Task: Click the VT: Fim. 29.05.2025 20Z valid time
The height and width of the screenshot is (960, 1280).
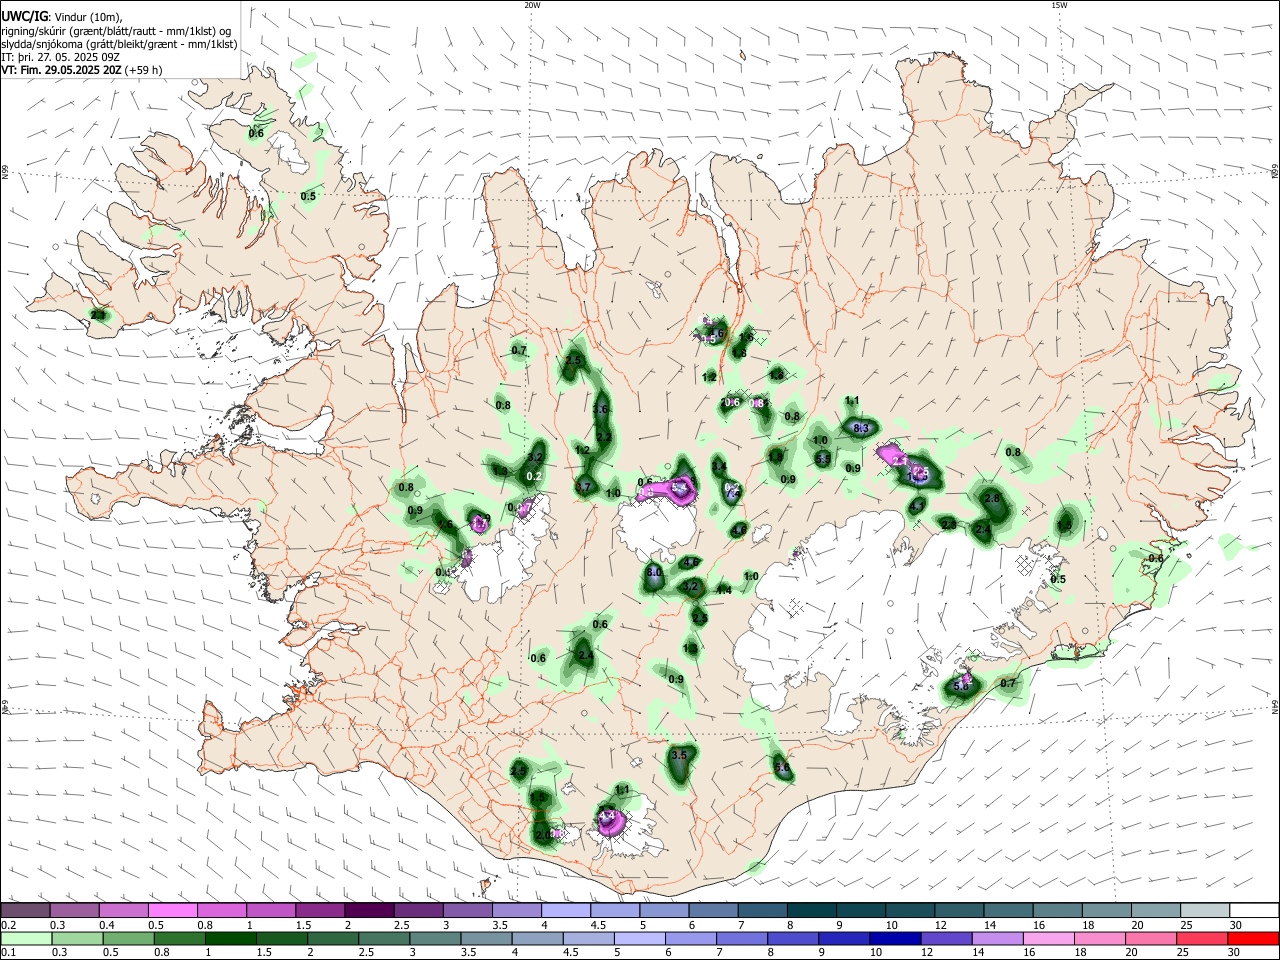Action: 82,70
